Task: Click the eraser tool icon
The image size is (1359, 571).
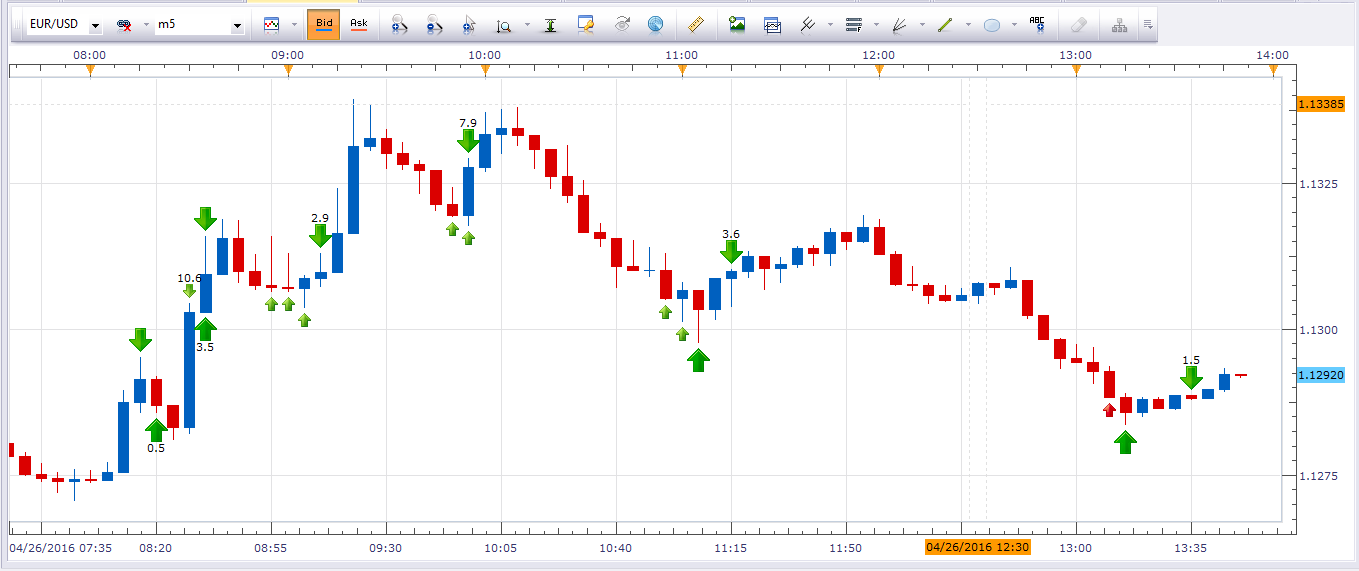Action: click(x=1078, y=25)
